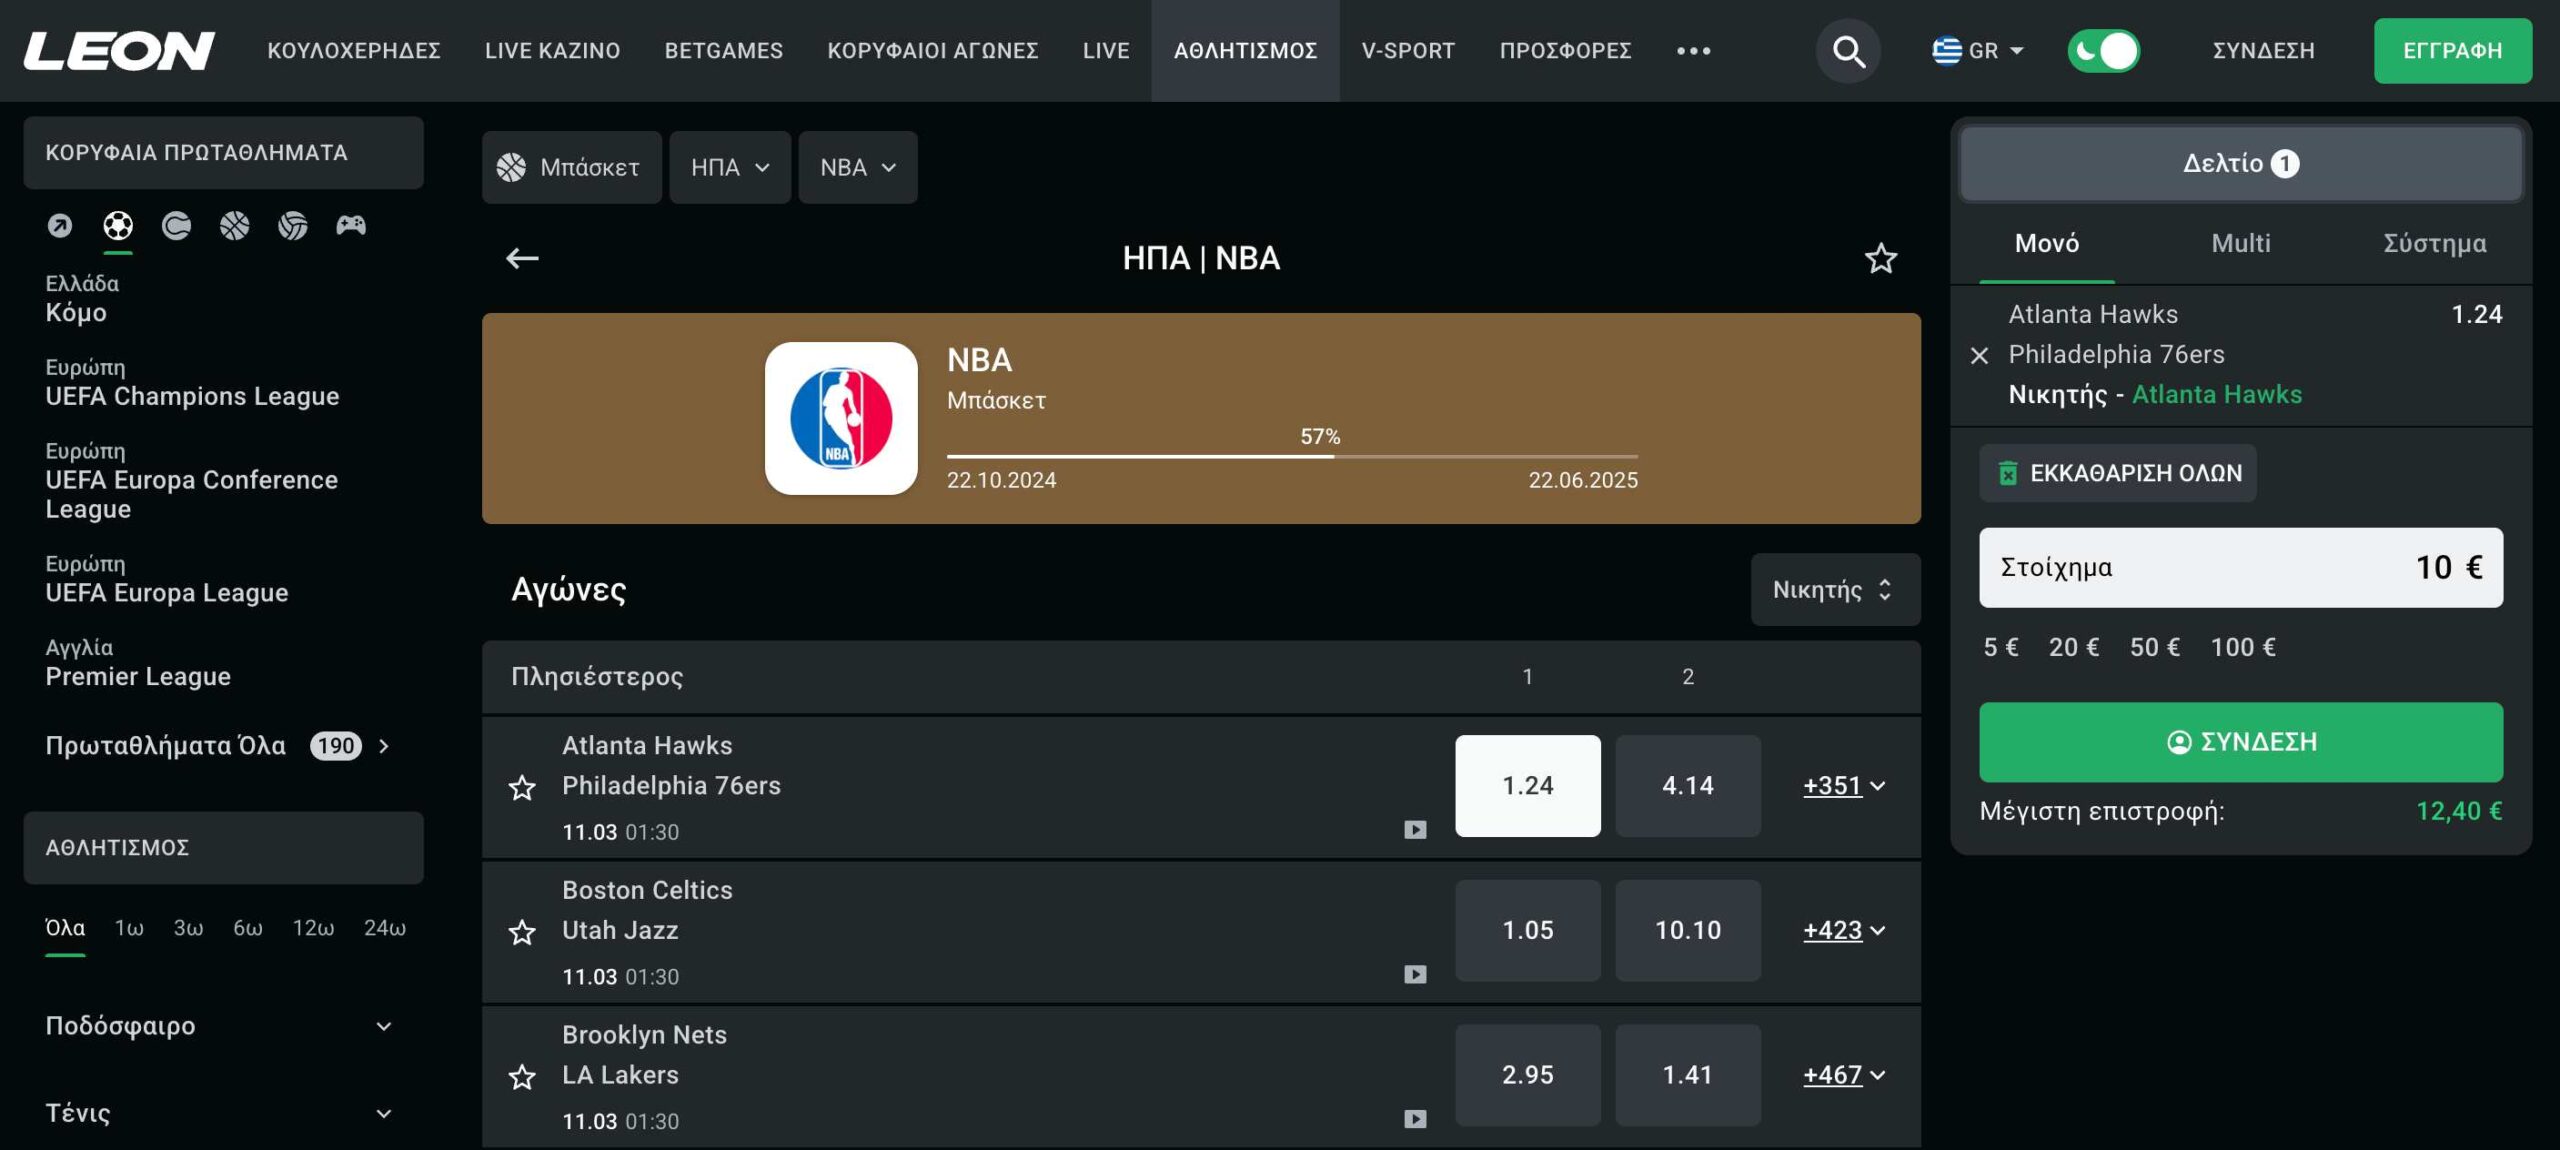Deselect the highlighted 1.24 odds button

[1527, 786]
